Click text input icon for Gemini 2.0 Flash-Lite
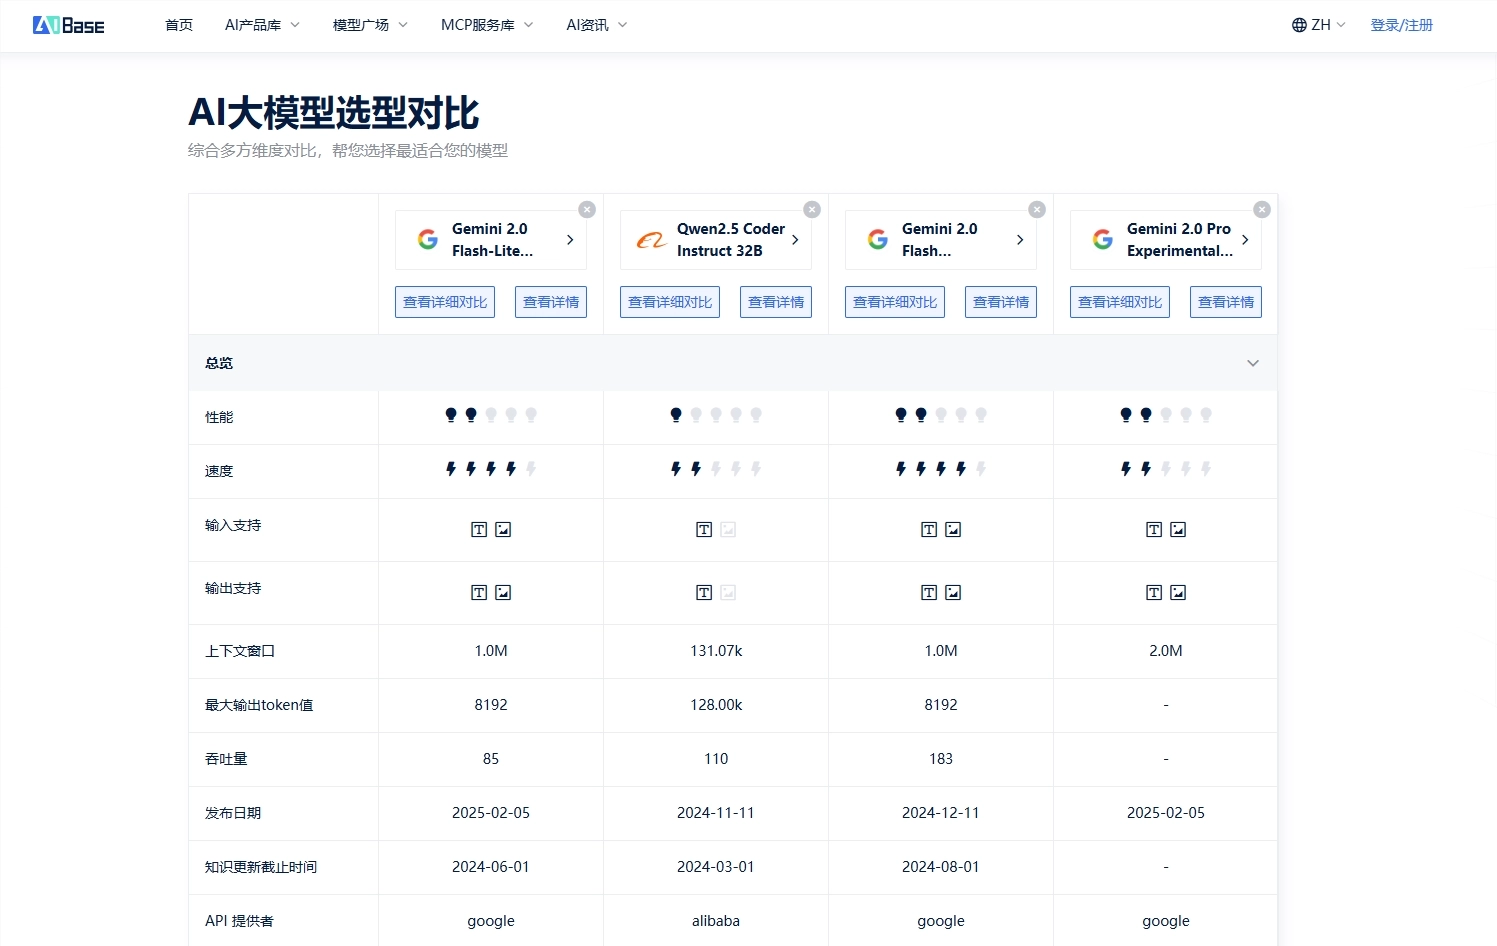Viewport: 1497px width, 946px height. tap(479, 530)
